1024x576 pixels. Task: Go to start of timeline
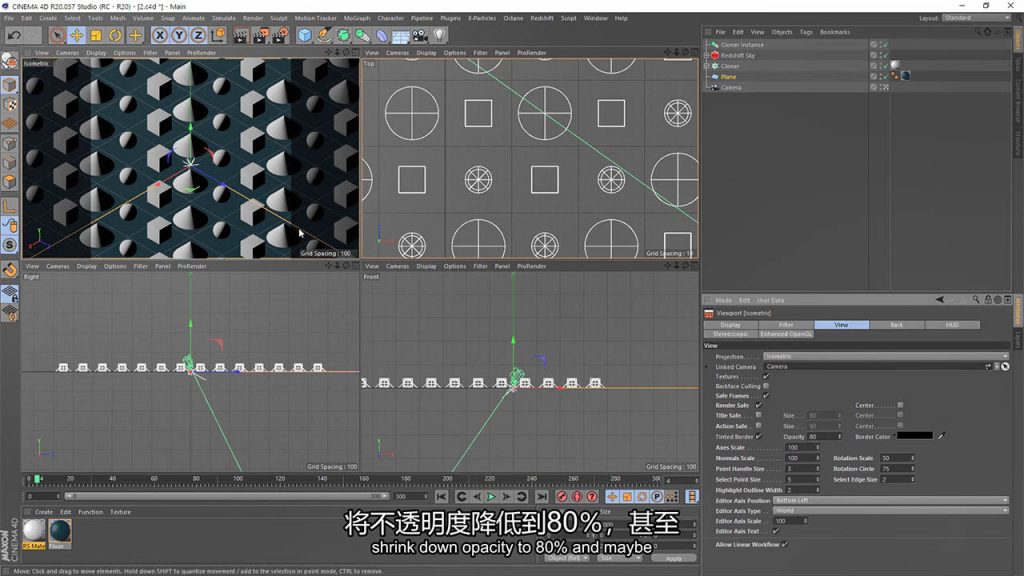click(x=441, y=497)
